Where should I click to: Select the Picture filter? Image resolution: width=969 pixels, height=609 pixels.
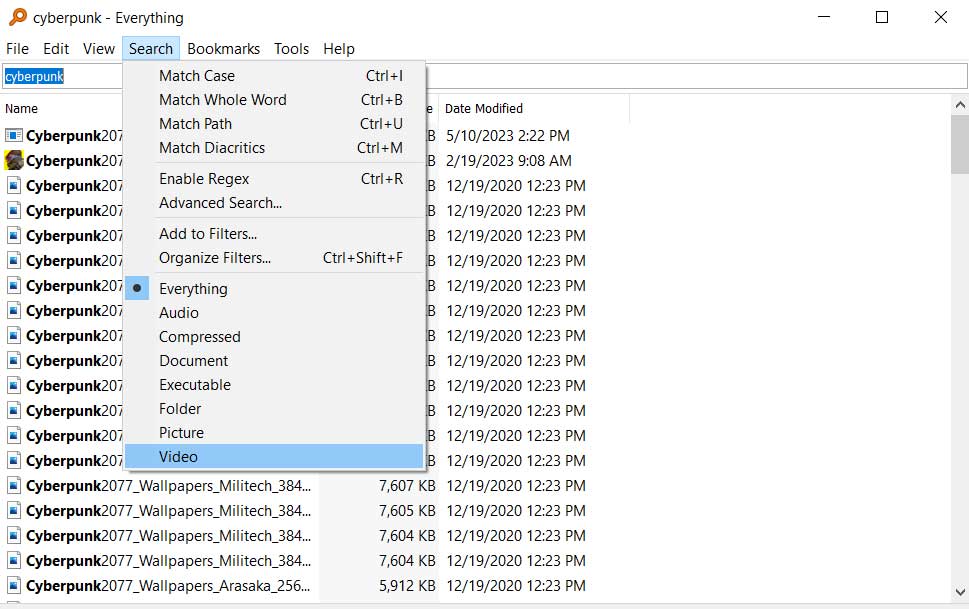(x=274, y=433)
